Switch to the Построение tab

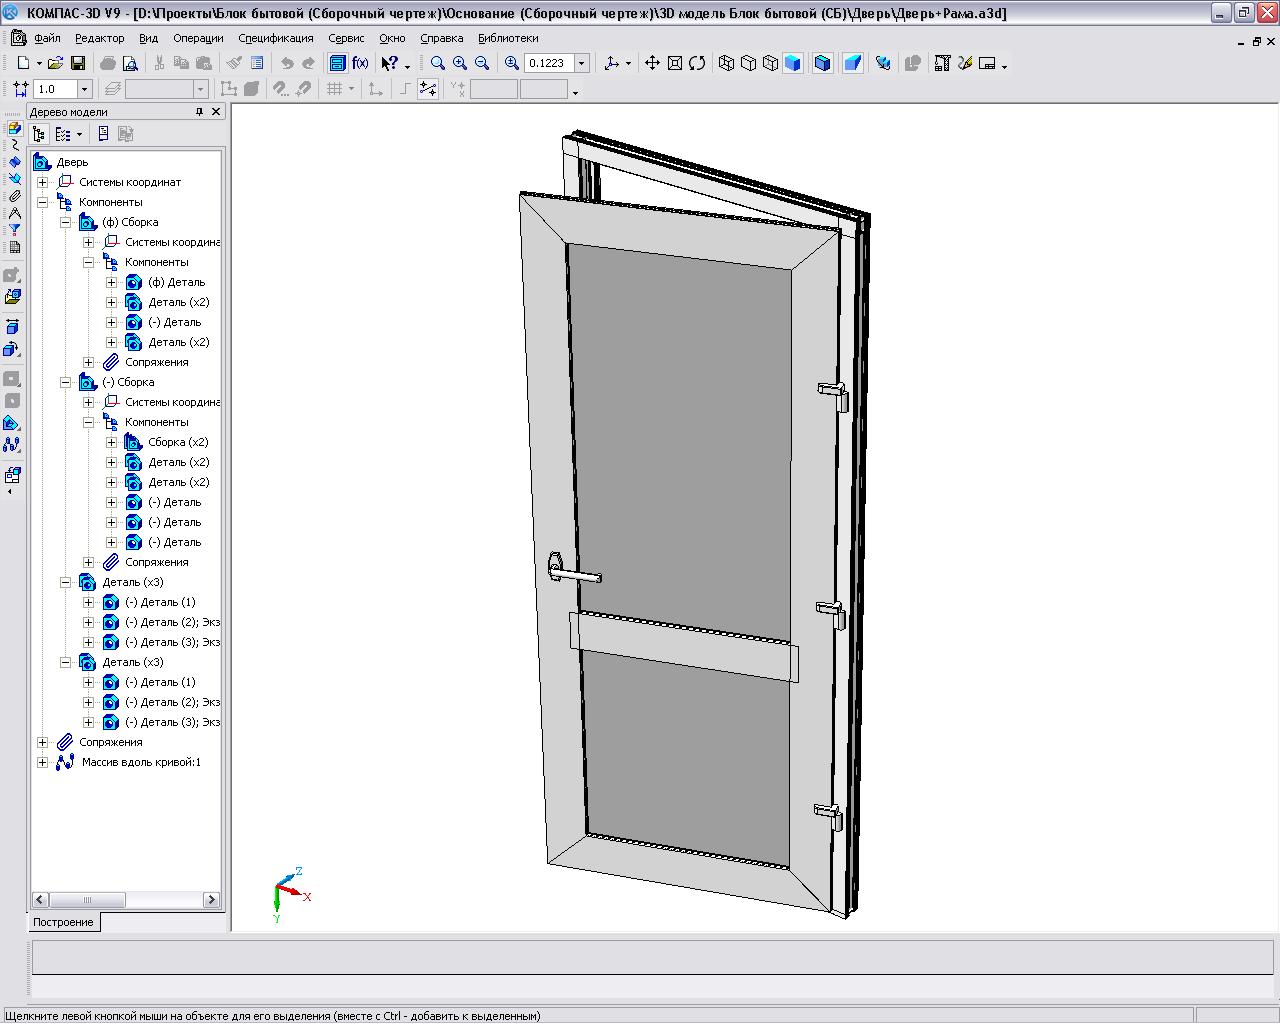click(63, 922)
